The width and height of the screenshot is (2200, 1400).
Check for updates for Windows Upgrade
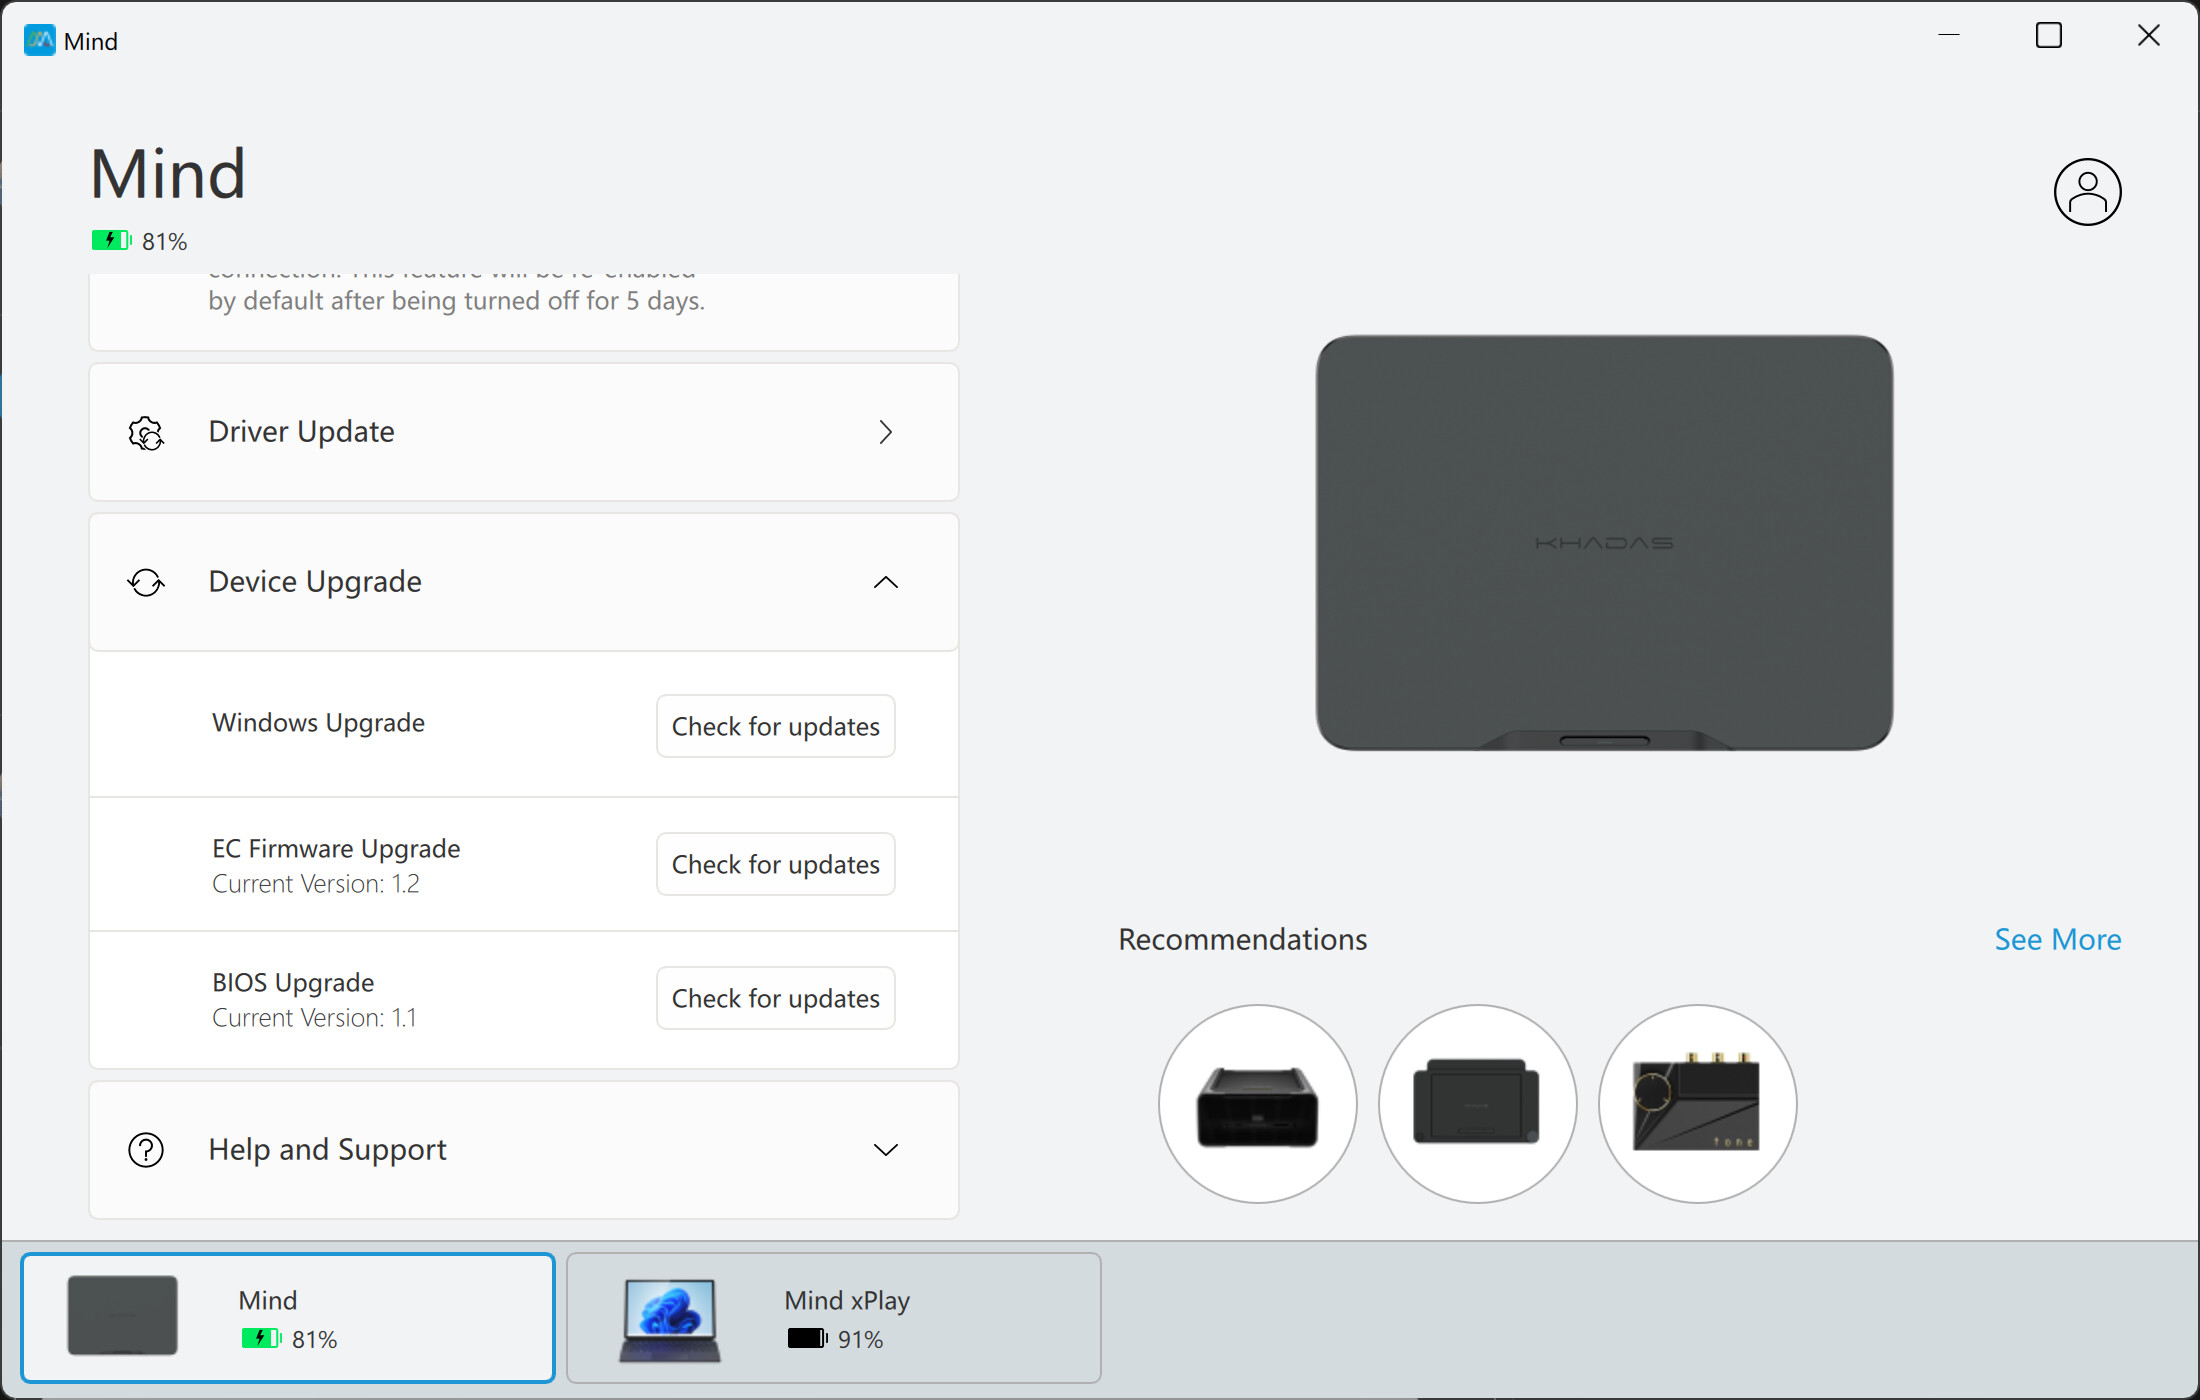tap(775, 726)
